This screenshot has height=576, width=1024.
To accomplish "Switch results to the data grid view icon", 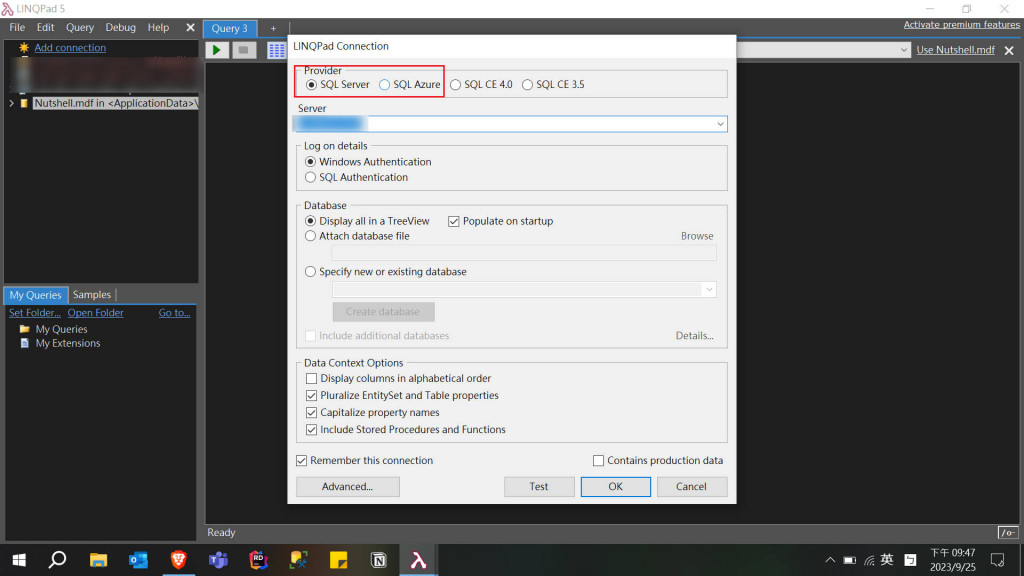I will click(276, 50).
